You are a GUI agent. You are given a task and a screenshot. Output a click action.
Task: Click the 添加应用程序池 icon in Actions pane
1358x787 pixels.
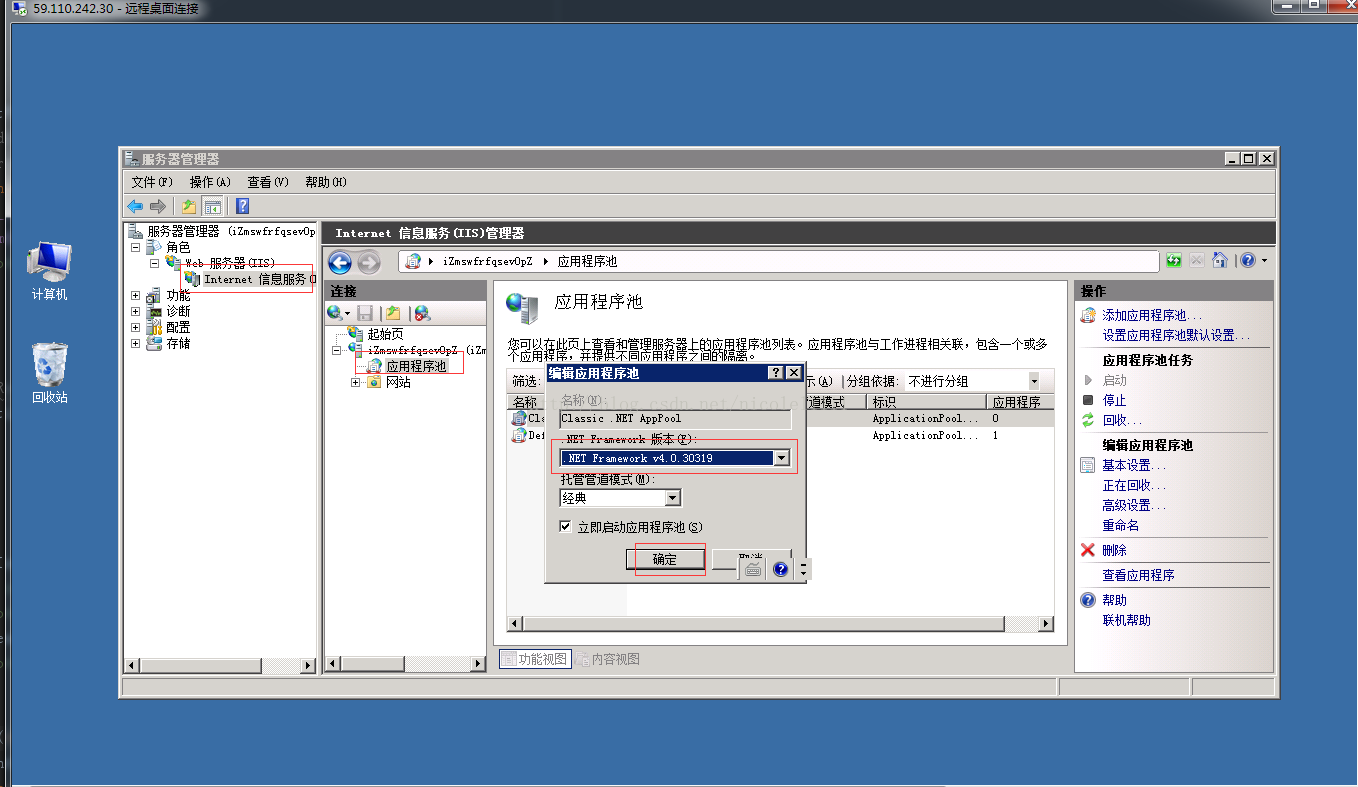[x=1088, y=315]
